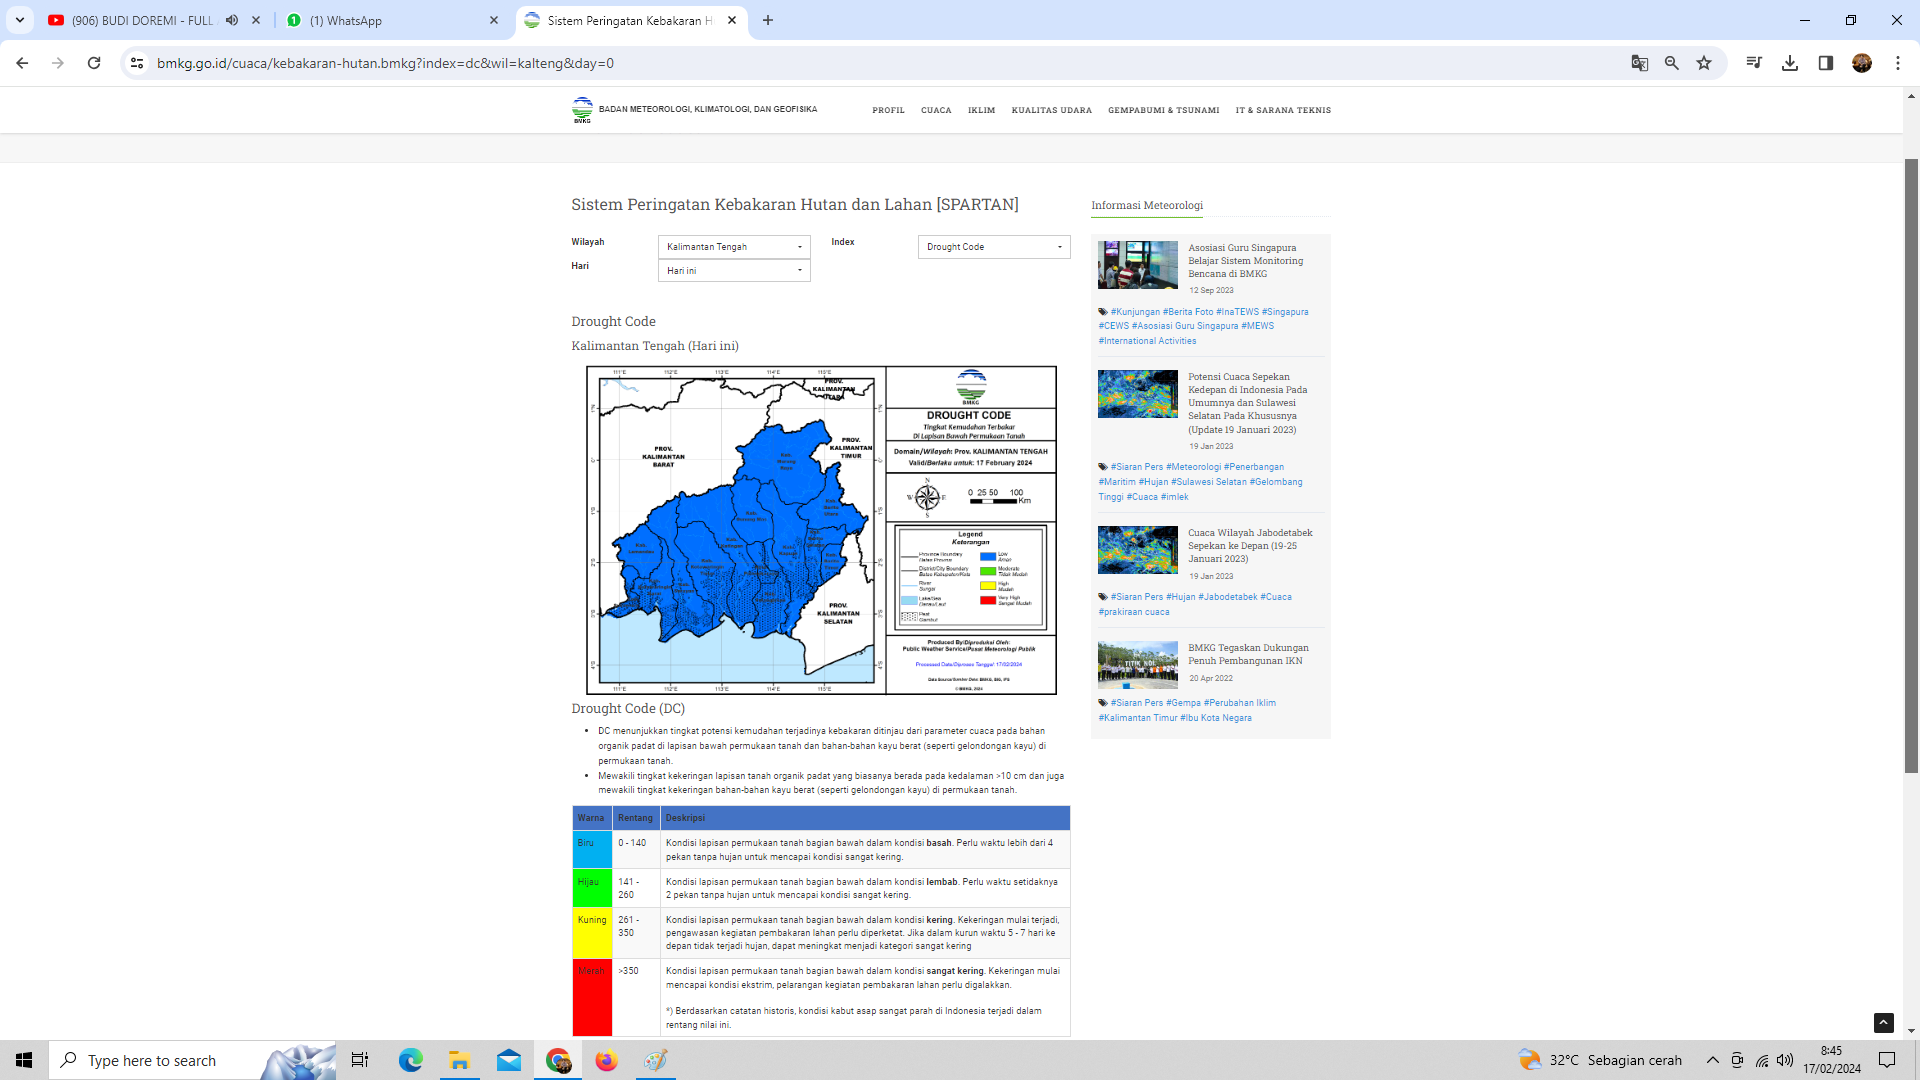Open article Cuaca Wilayah Jabodetabek
Viewport: 1920px width, 1080px height.
coord(1250,546)
